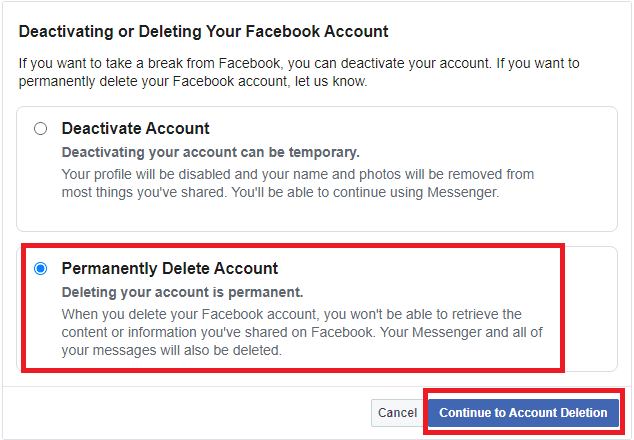Click empty footer area left of Cancel
634x440 pixels.
180,413
